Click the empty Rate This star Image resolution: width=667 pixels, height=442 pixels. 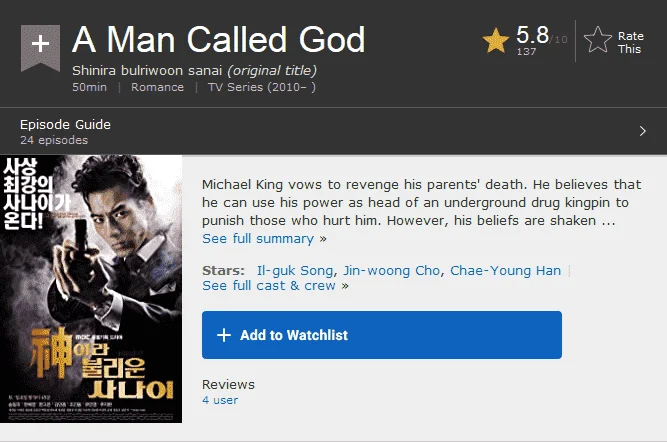tap(598, 40)
